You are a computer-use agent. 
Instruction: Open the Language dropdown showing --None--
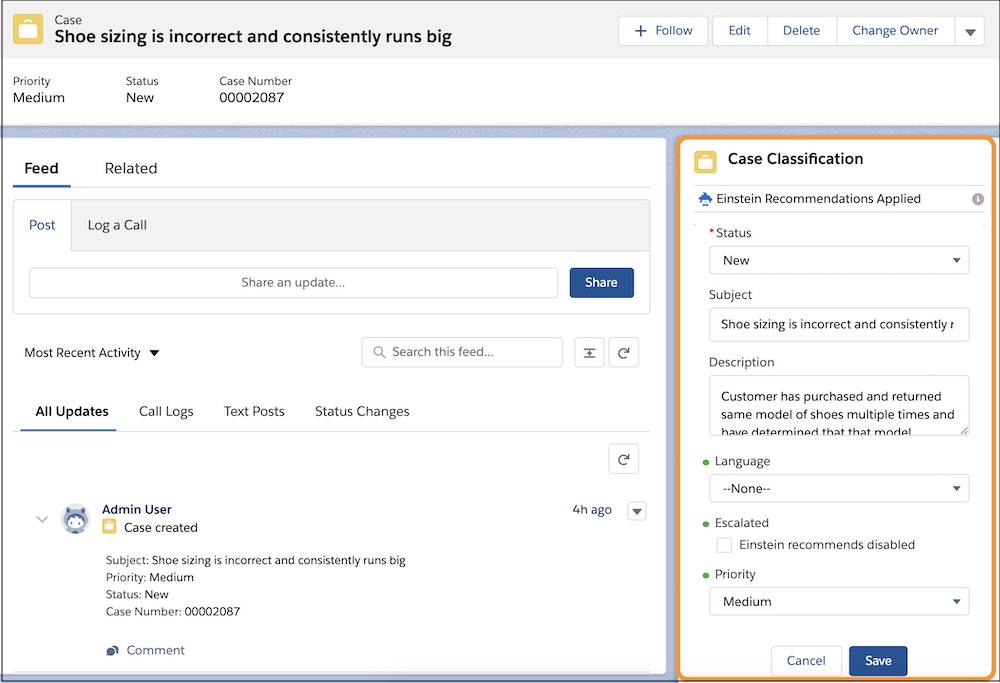[x=839, y=488]
